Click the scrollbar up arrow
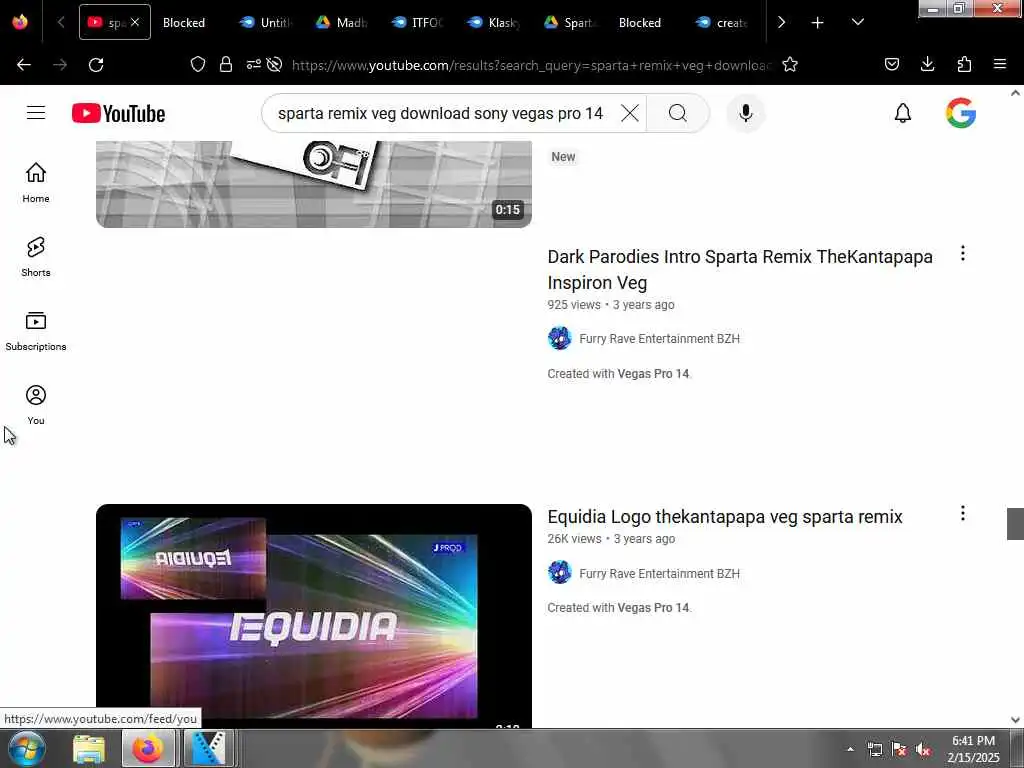 click(1015, 93)
